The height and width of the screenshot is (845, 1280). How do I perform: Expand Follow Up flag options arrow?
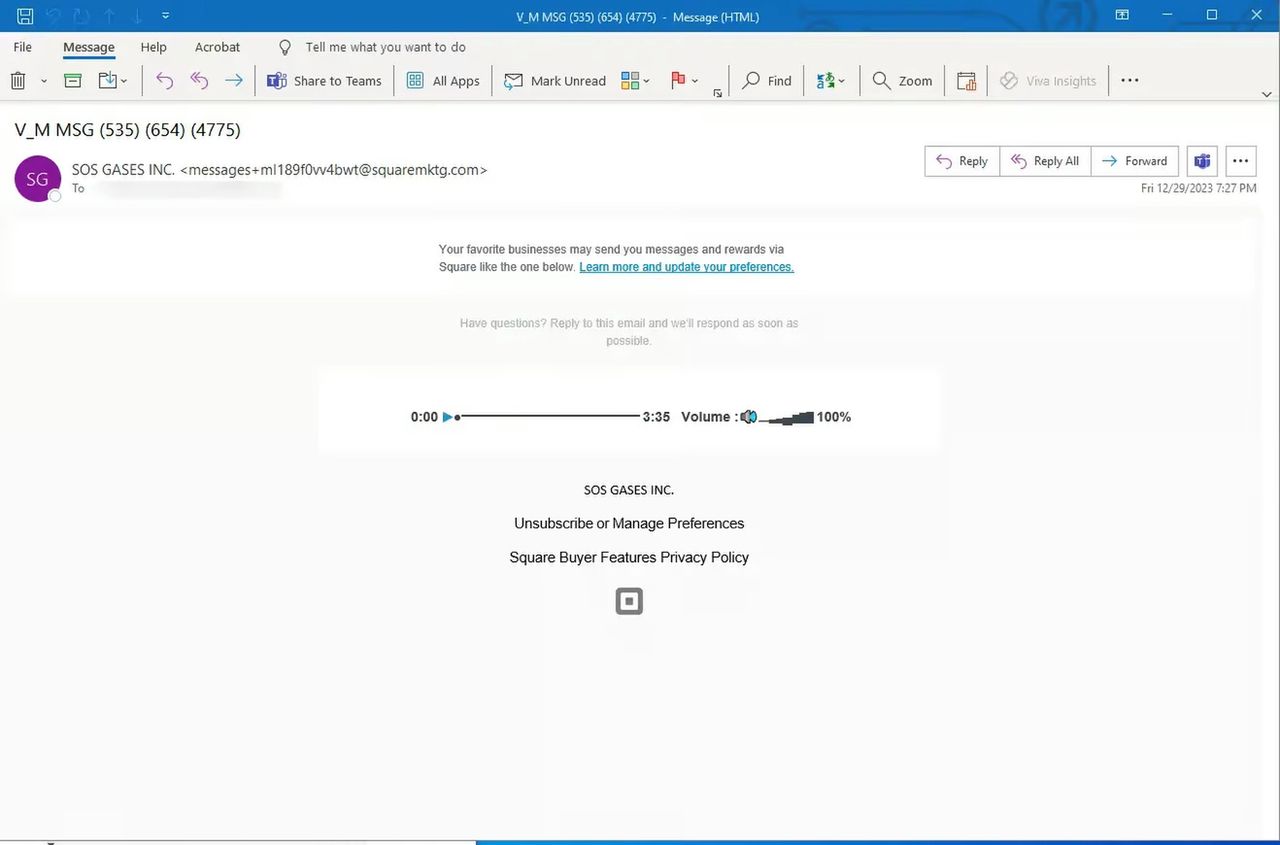(695, 81)
